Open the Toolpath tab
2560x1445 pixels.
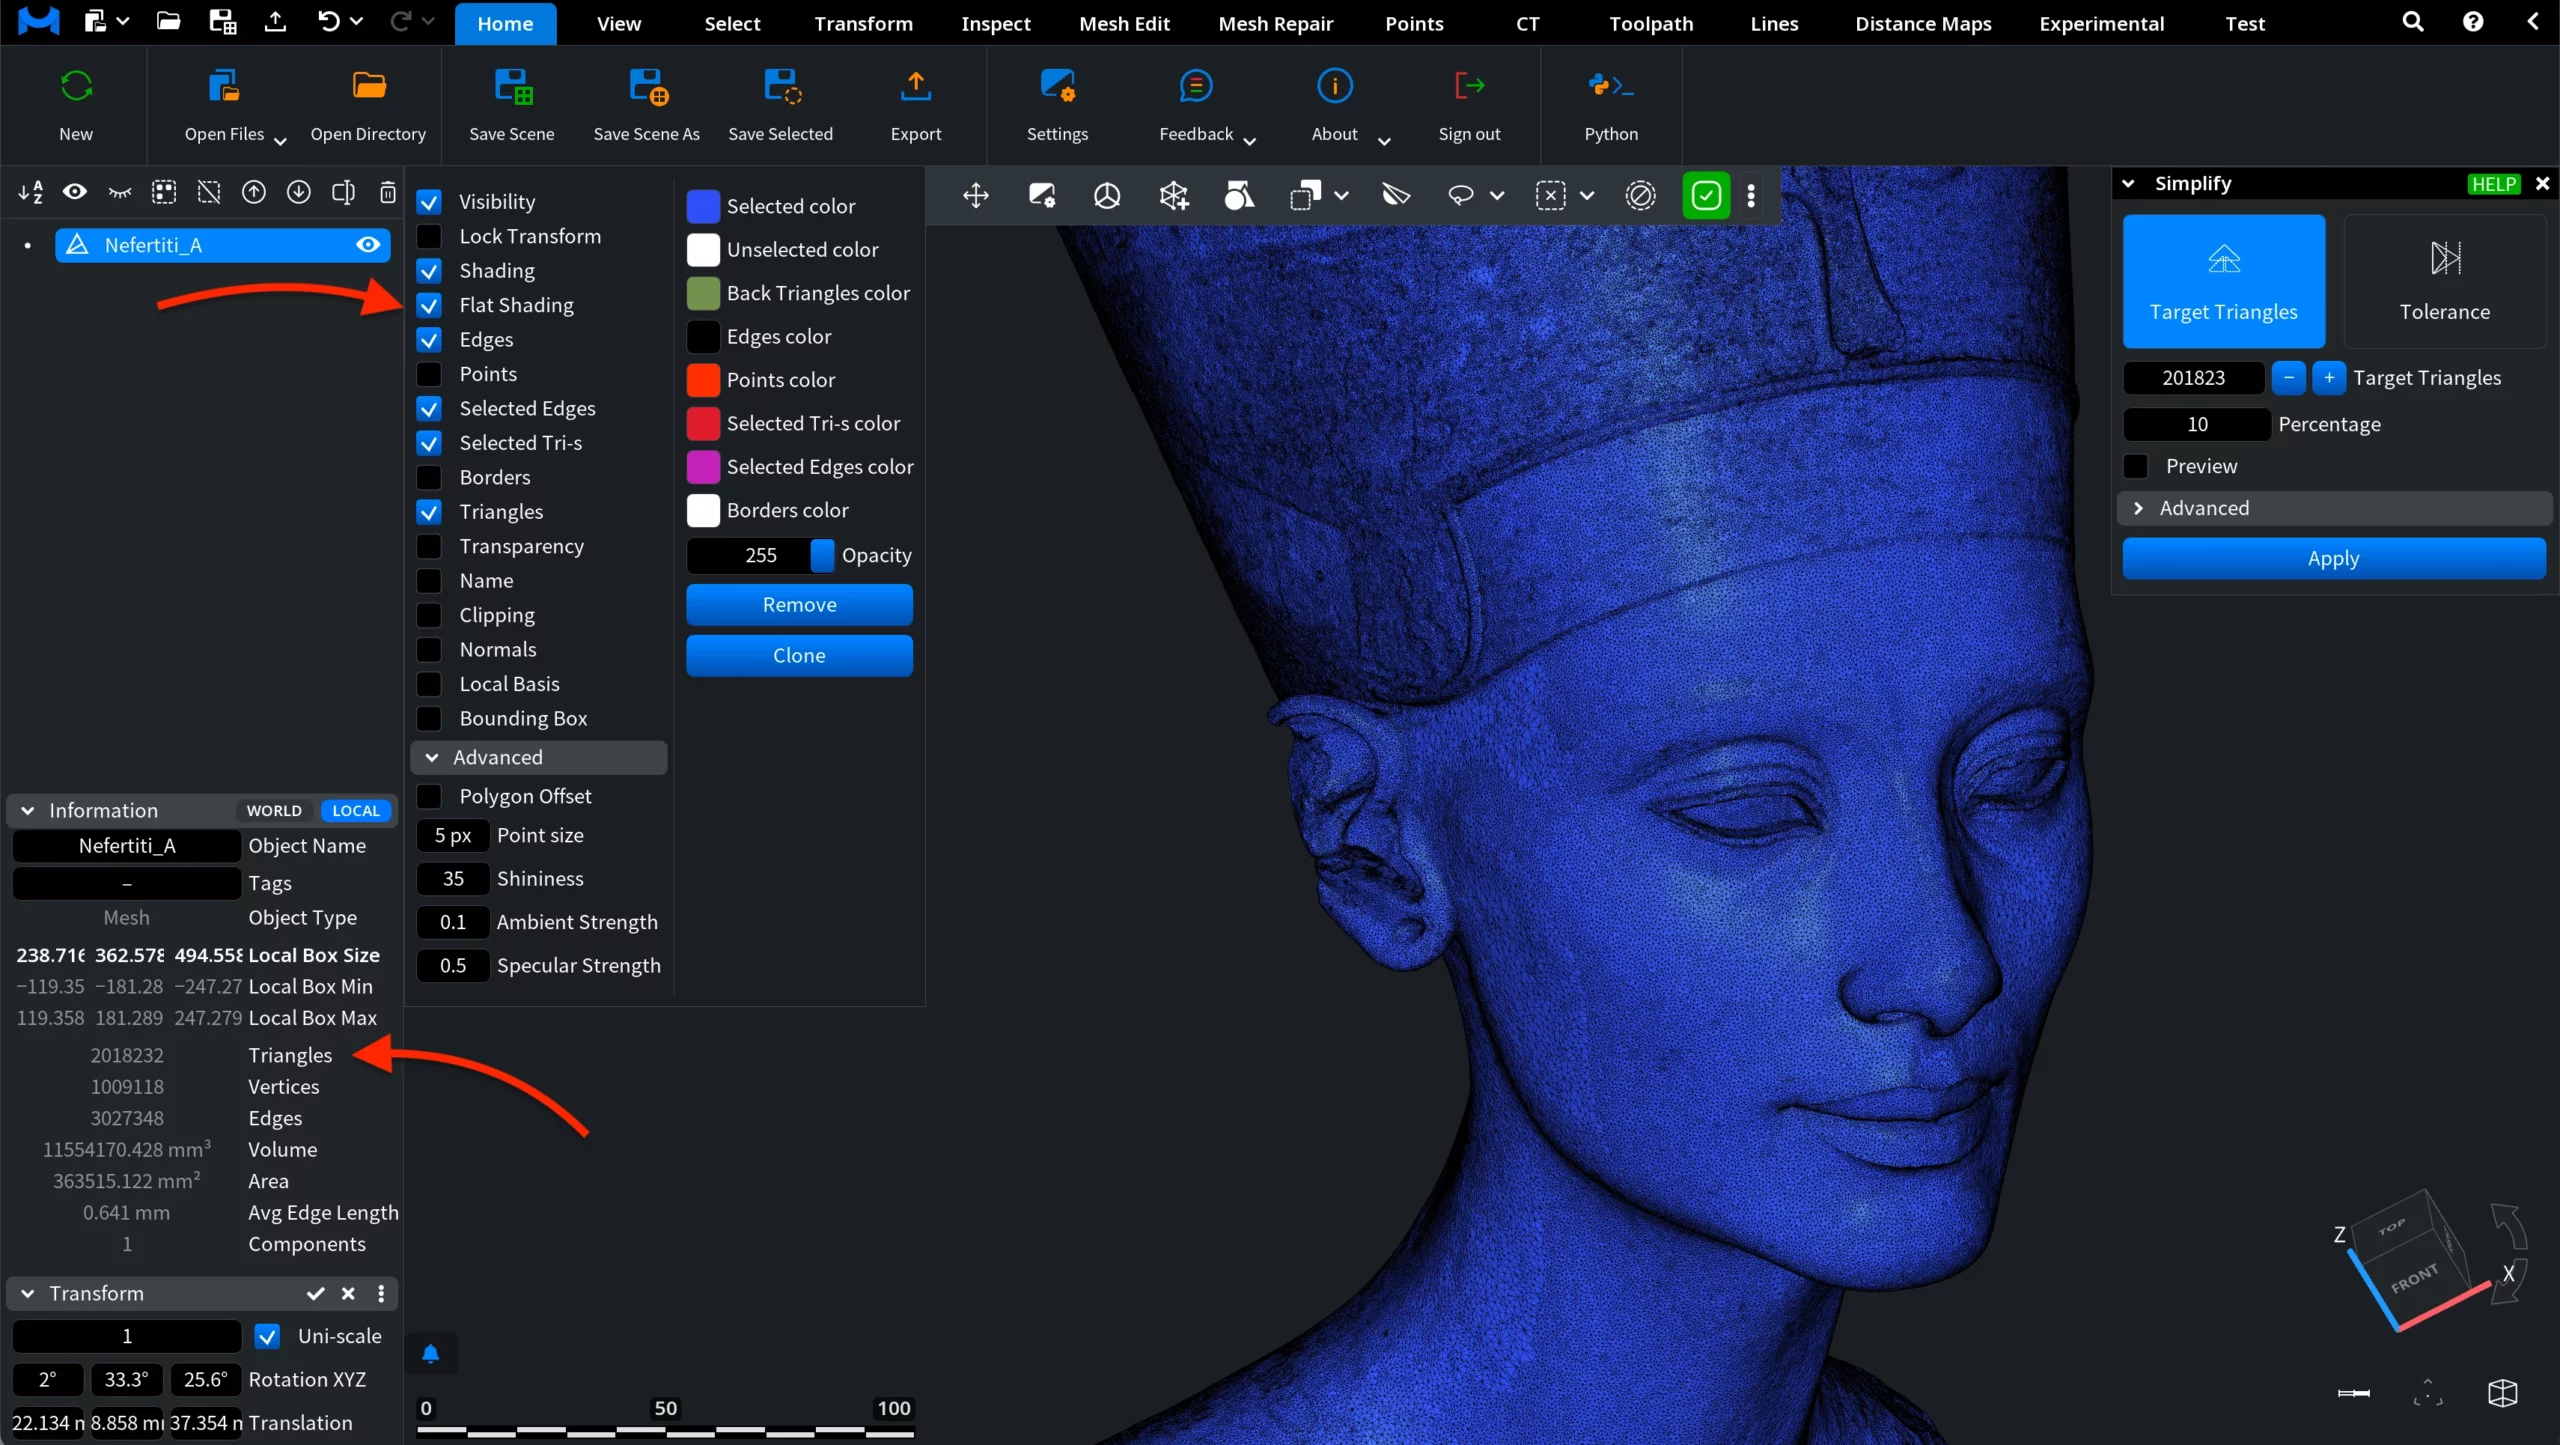pos(1651,23)
